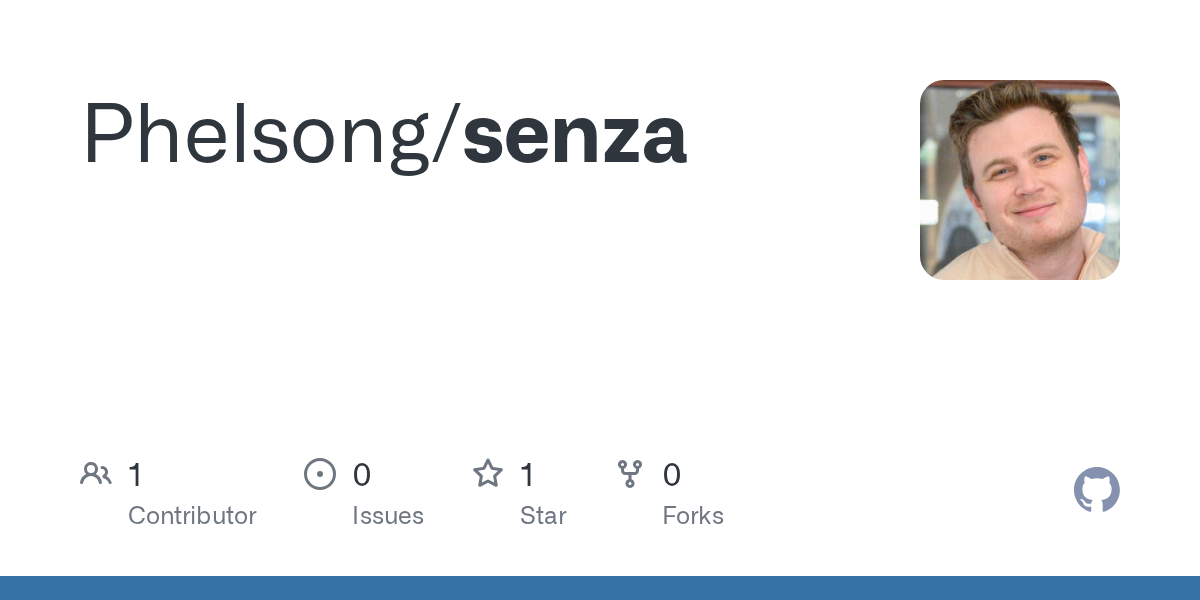
Task: Click the contributor count number 1
Action: 135,475
